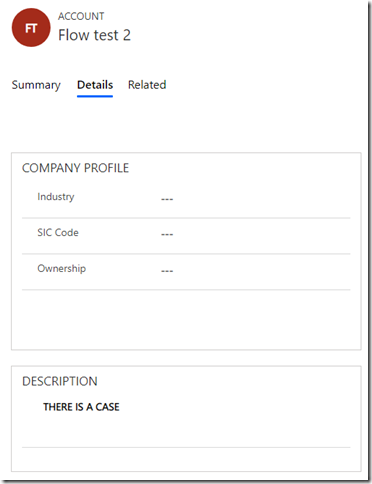Click the Ownership field value
The width and height of the screenshot is (372, 484).
(167, 271)
